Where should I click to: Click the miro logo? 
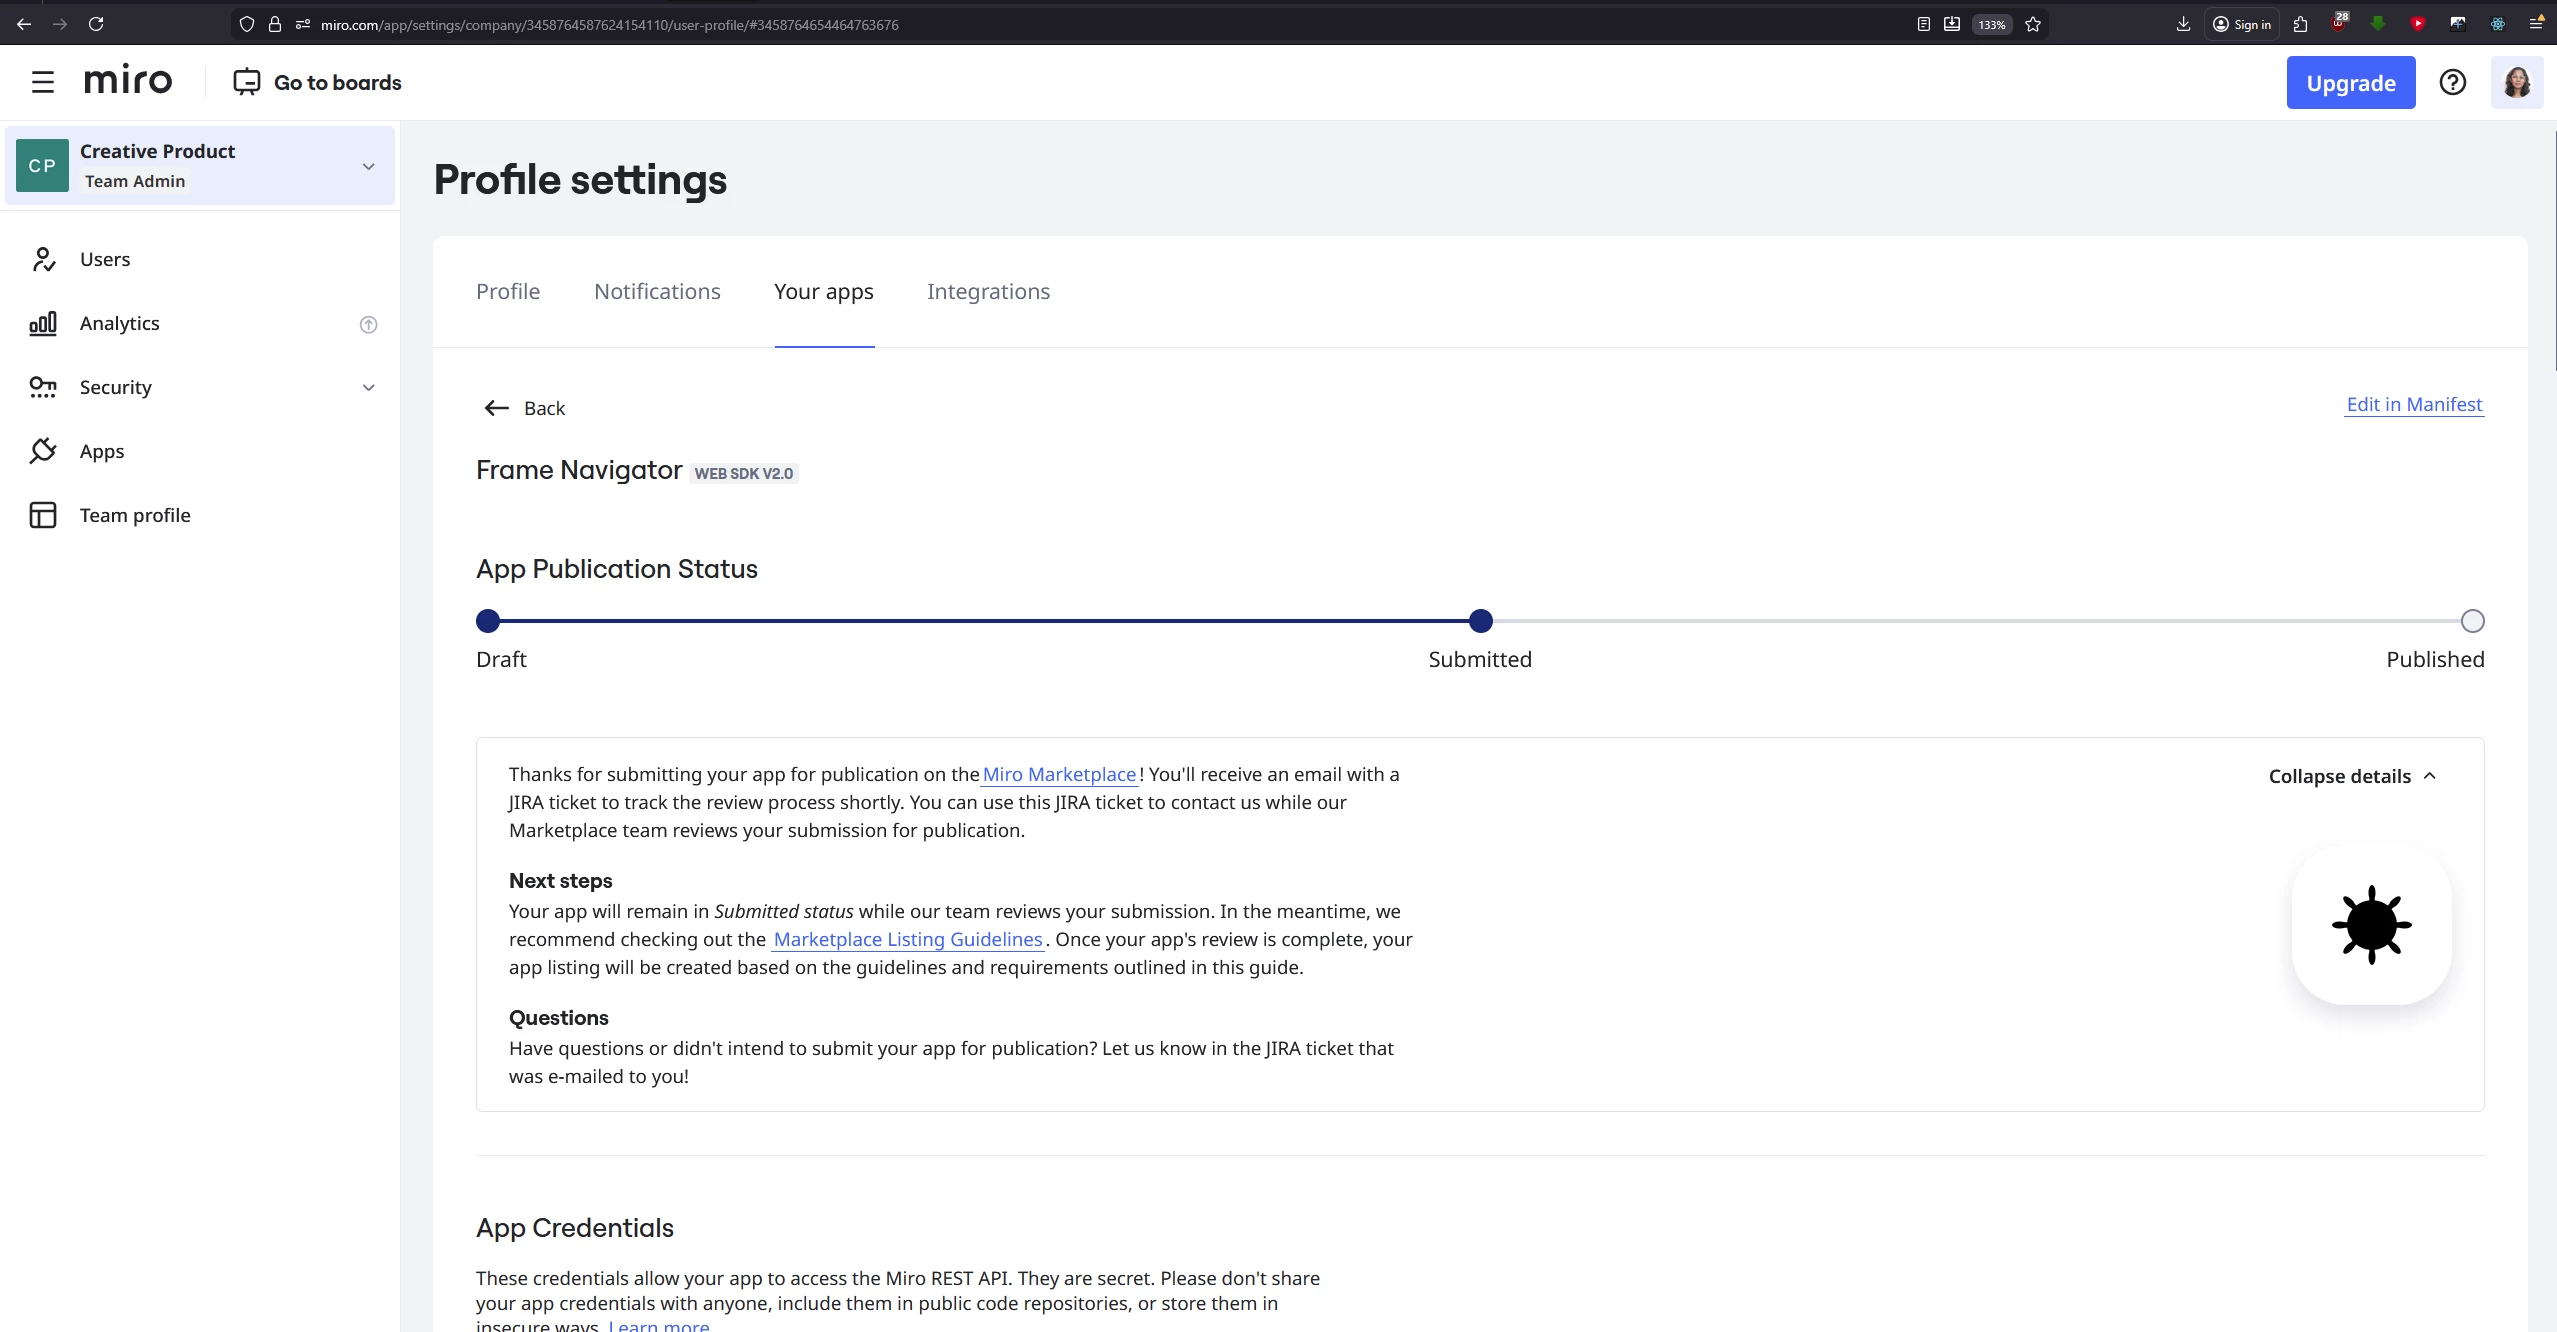point(128,81)
